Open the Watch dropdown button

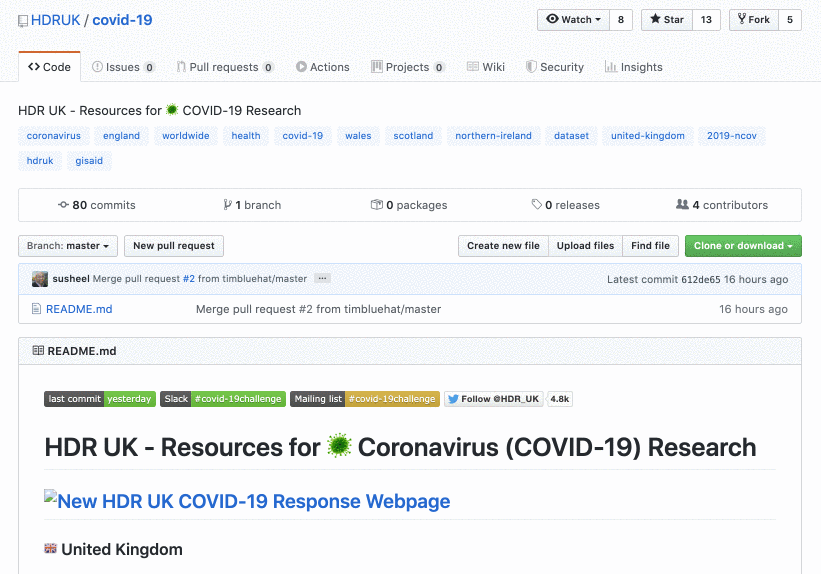pyautogui.click(x=573, y=20)
